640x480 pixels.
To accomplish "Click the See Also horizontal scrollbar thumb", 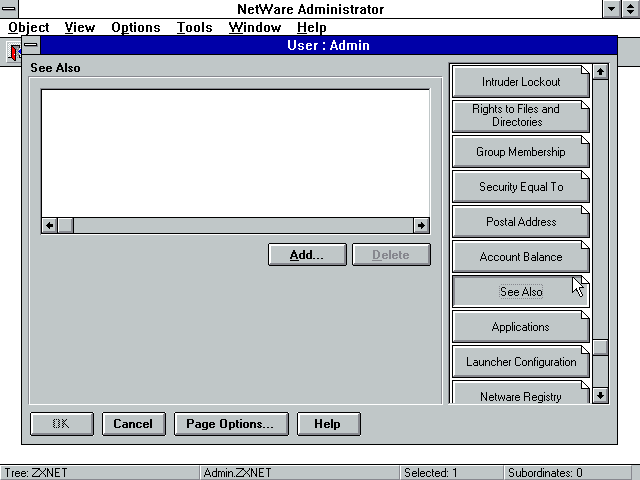I will tap(65, 225).
